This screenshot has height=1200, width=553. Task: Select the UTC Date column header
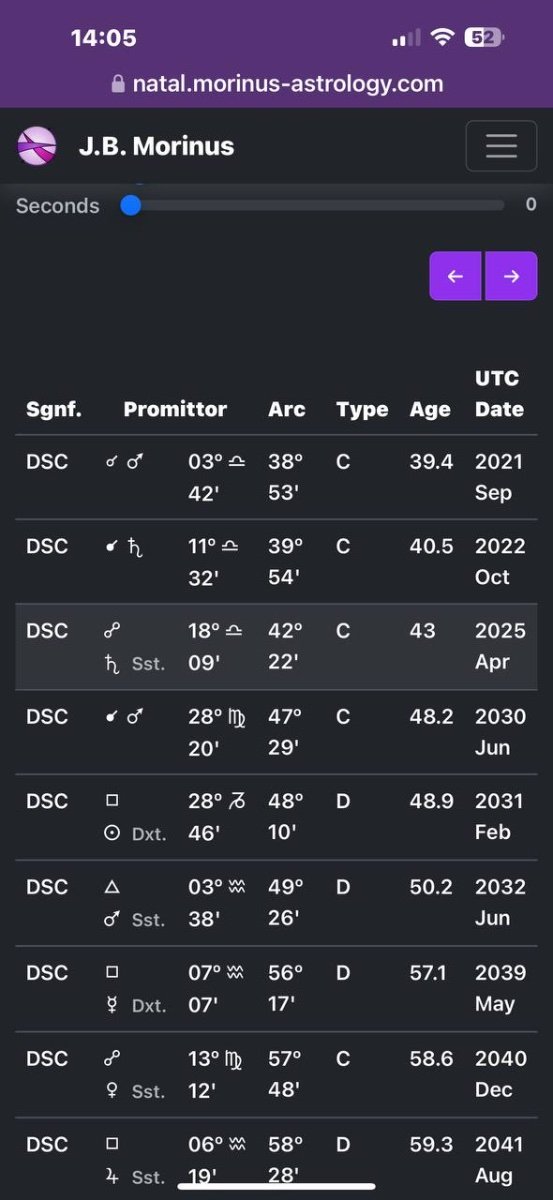coord(499,394)
